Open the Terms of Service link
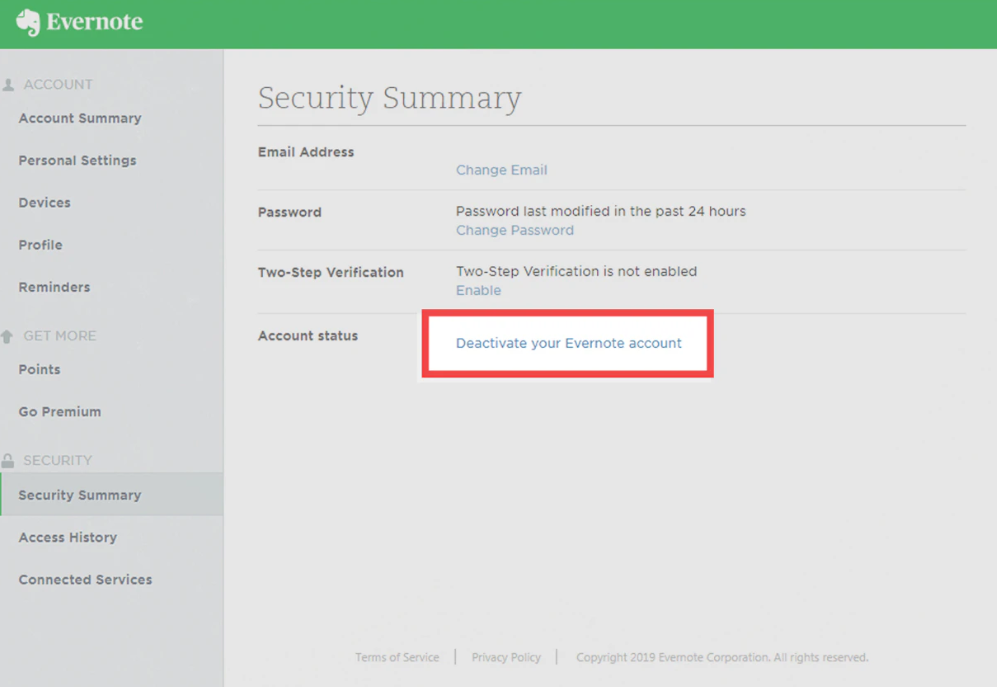The width and height of the screenshot is (997, 687). (397, 657)
